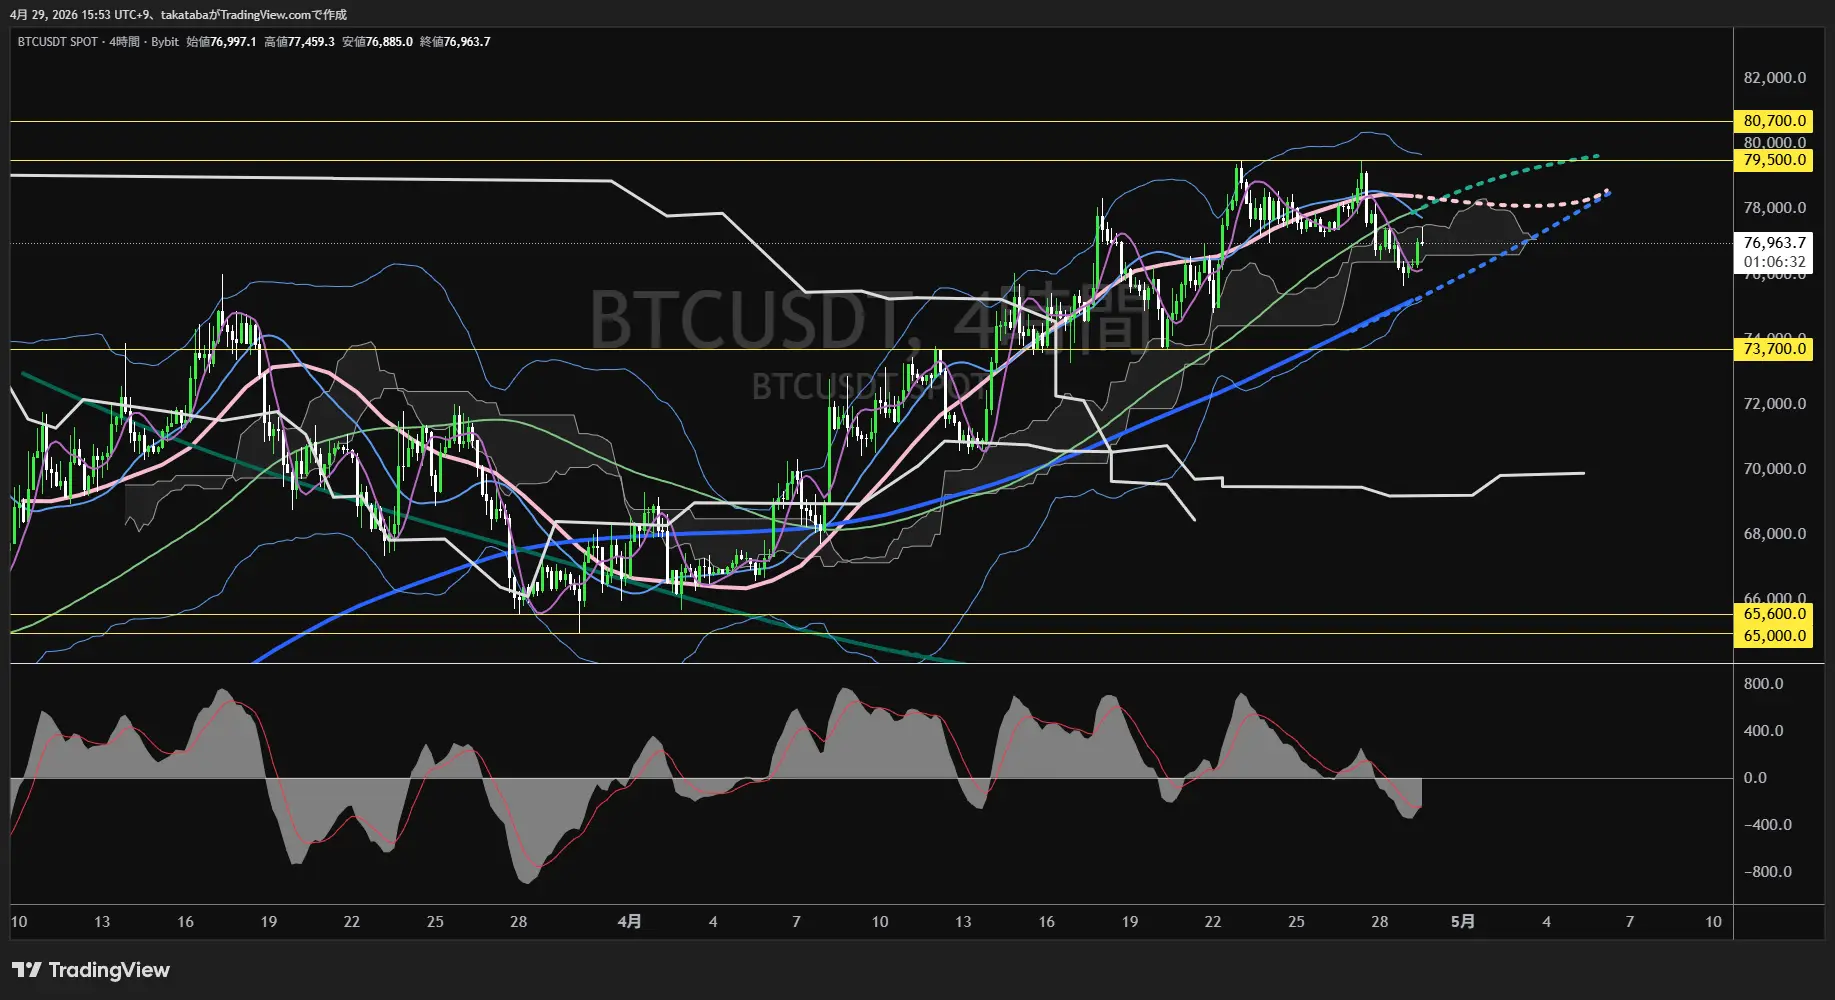1835x1000 pixels.
Task: Click the 4月 label on the time axis
Action: point(629,922)
